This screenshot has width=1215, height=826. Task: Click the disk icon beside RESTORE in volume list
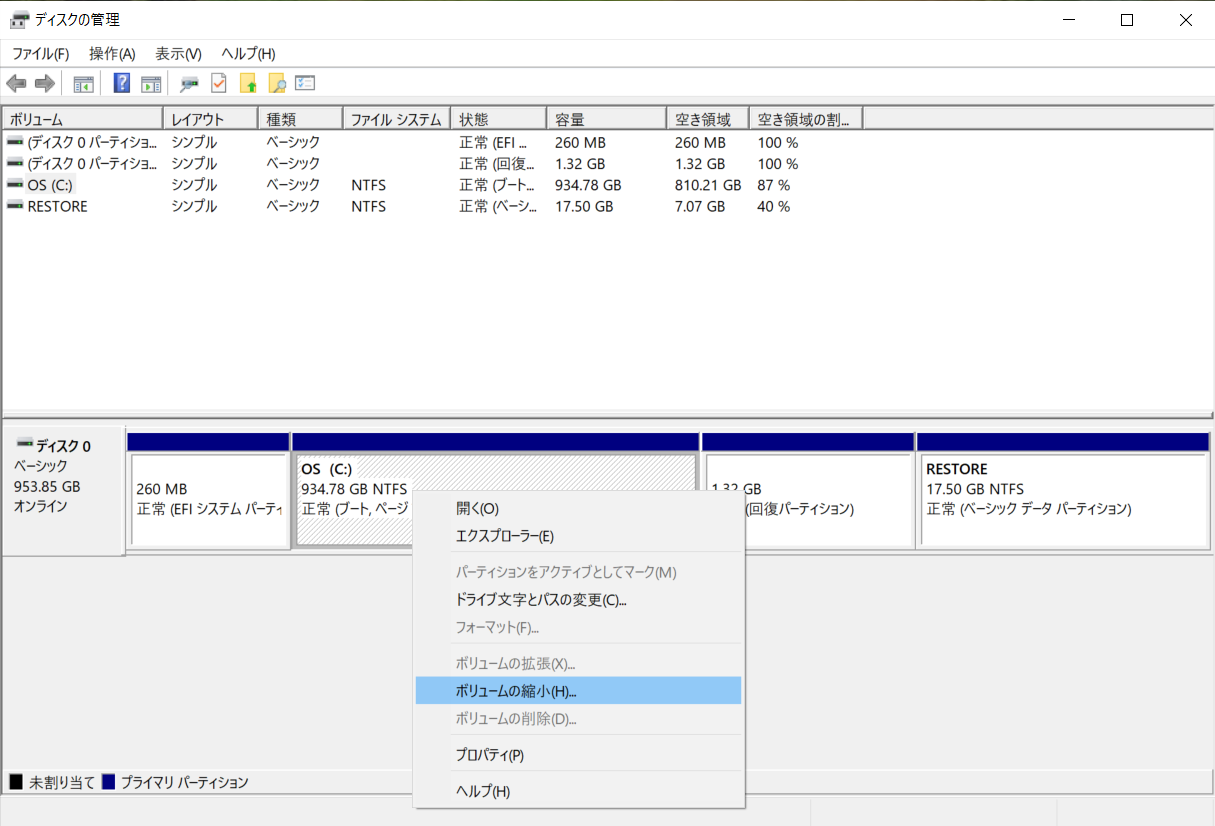(15, 206)
